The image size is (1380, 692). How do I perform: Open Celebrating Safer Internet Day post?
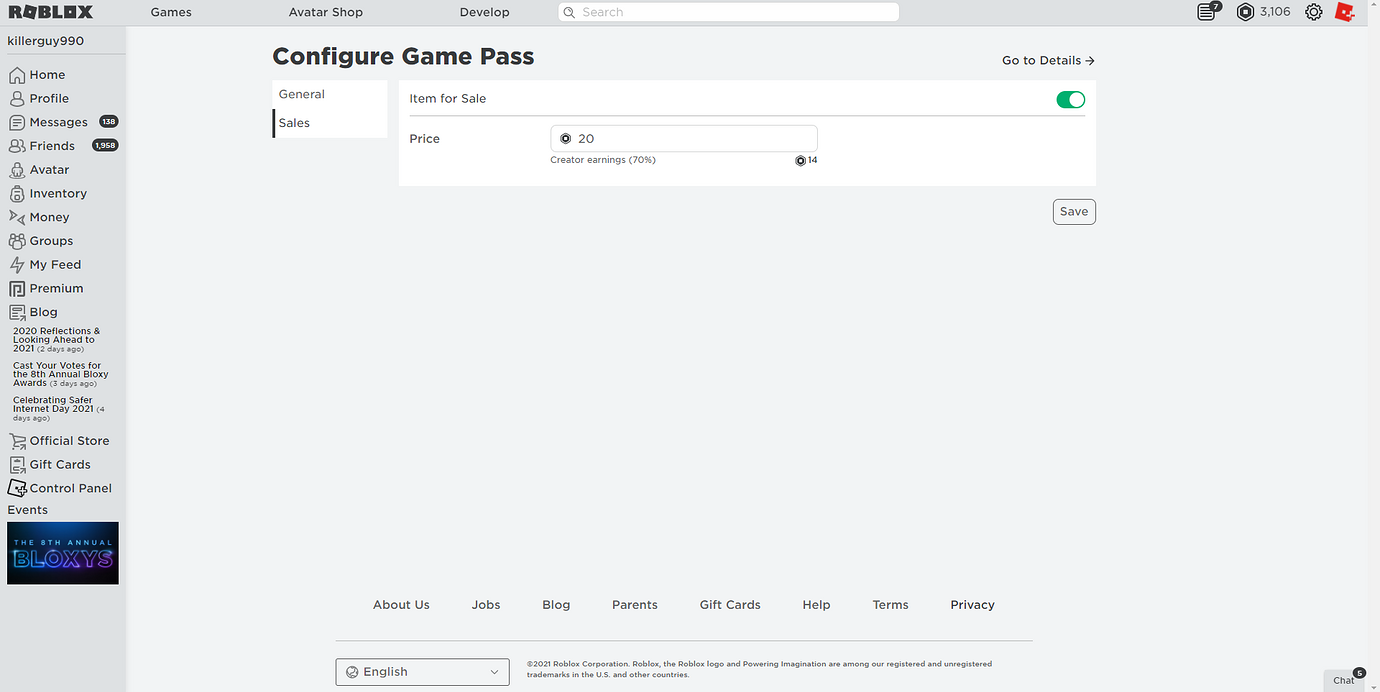pos(58,408)
